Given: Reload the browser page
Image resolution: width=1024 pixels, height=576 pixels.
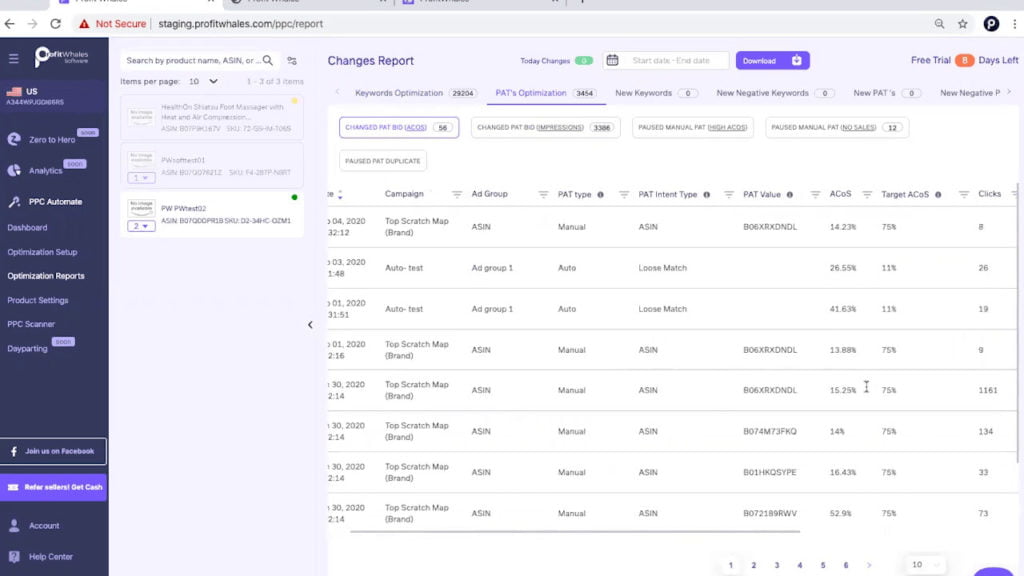Looking at the screenshot, I should click(x=56, y=24).
